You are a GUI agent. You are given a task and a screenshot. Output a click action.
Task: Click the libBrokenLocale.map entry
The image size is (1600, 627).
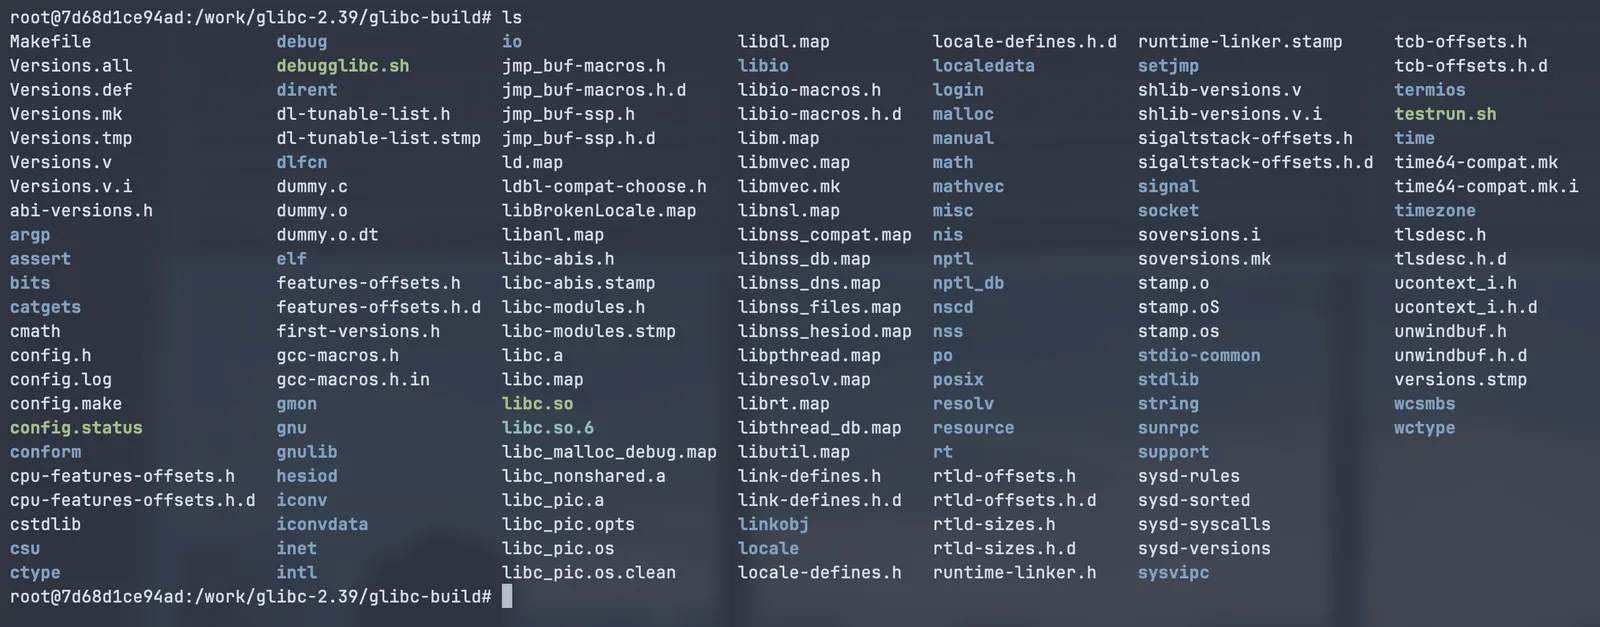click(x=599, y=211)
